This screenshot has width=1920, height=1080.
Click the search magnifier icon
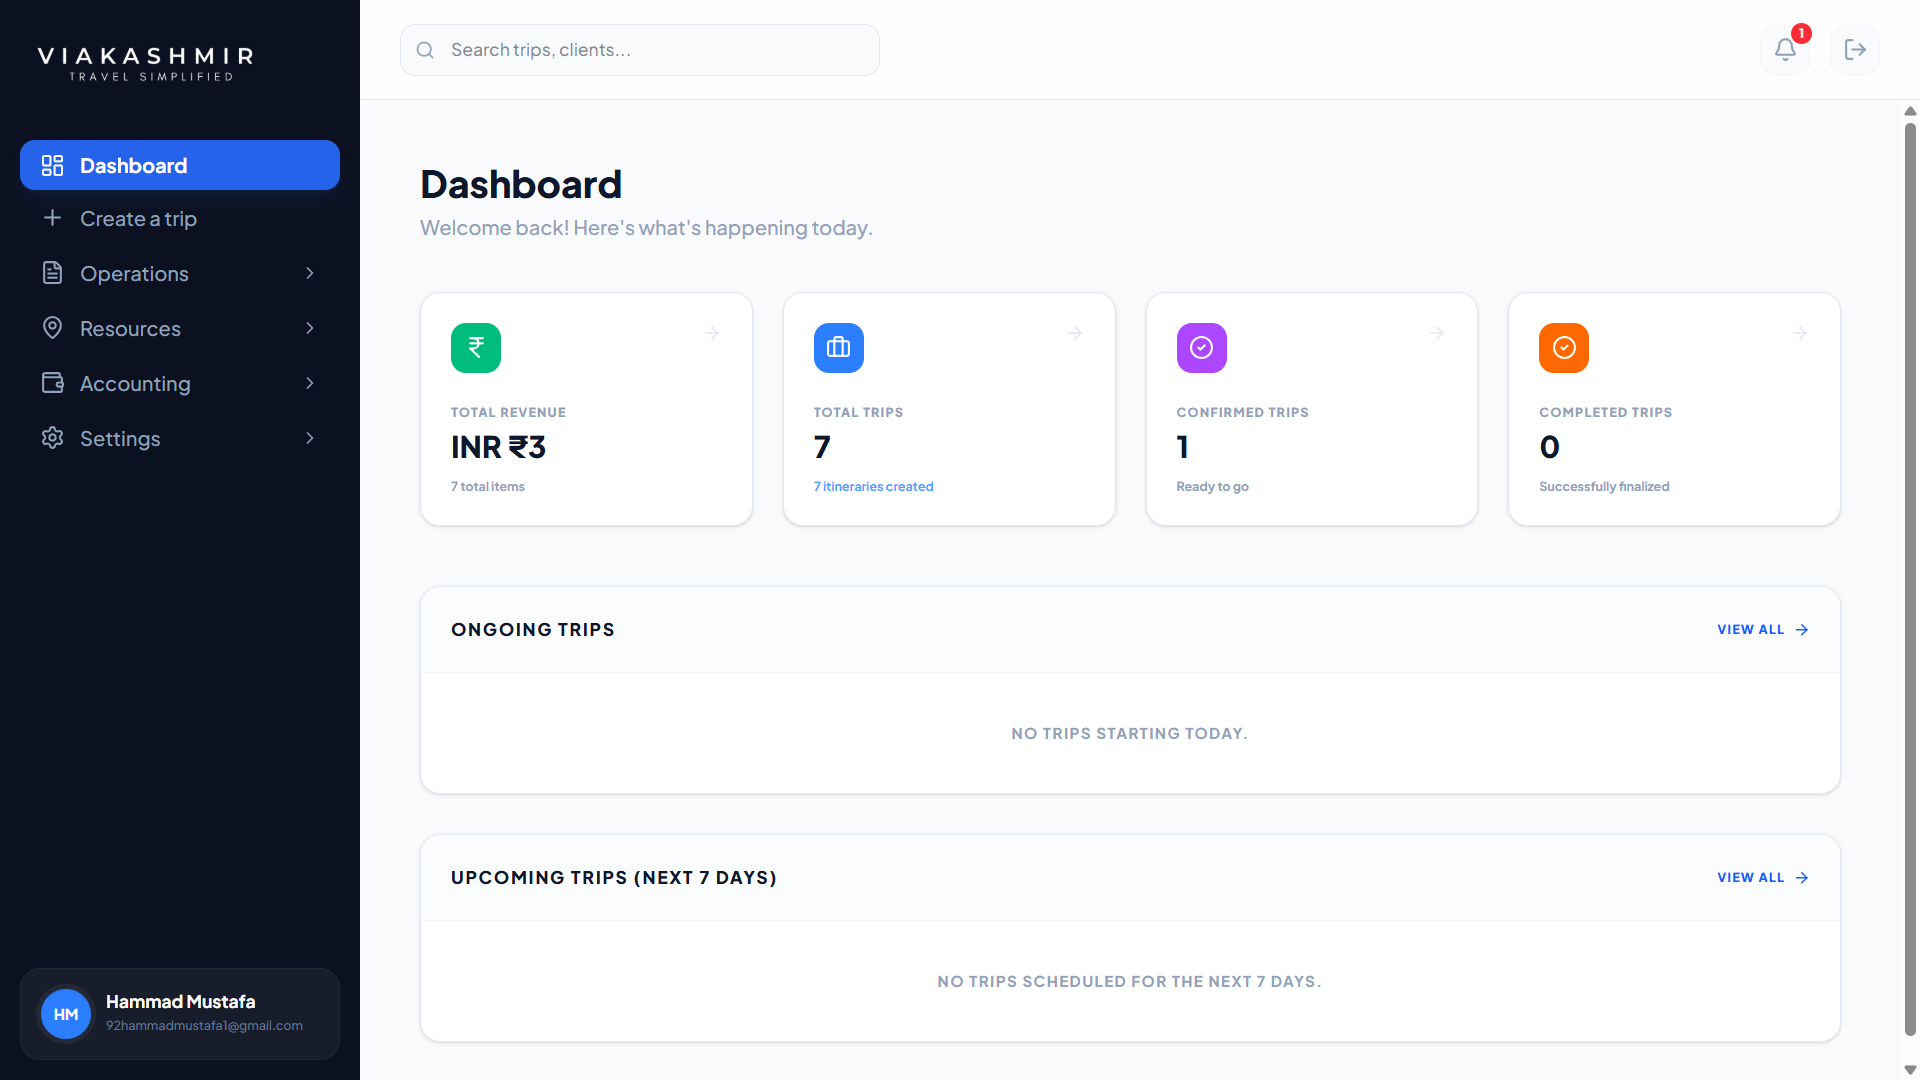pos(425,50)
